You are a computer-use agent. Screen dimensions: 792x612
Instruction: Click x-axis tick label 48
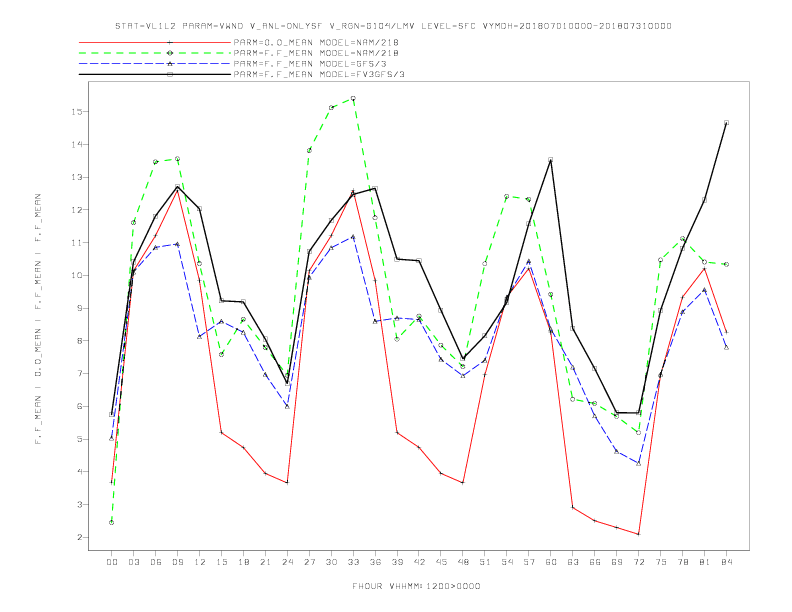click(x=463, y=562)
